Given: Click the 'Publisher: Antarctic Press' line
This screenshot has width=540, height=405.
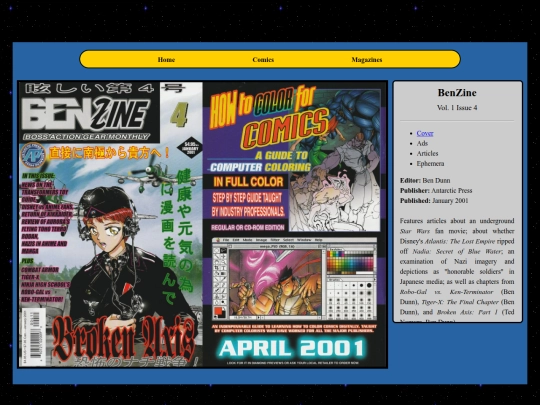Looking at the screenshot, I should click(436, 190).
